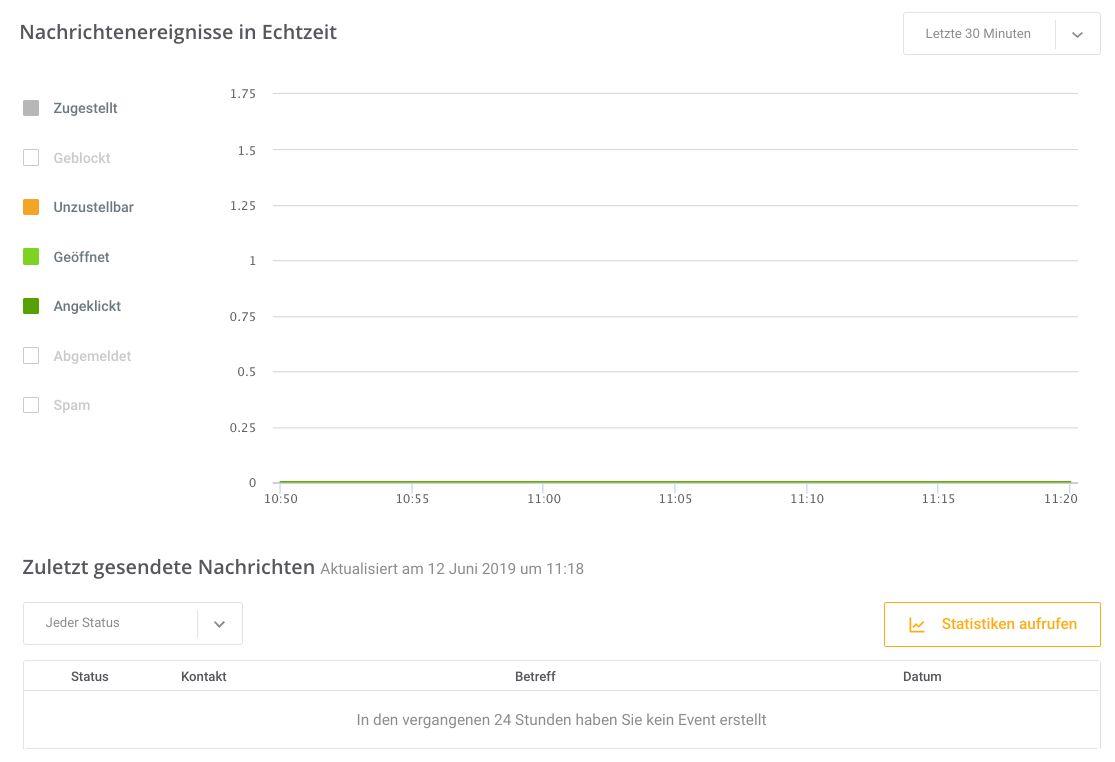Viewport: 1115px width, 762px height.
Task: Click the chart icon in Statistiken aufrufen
Action: pyautogui.click(x=917, y=626)
